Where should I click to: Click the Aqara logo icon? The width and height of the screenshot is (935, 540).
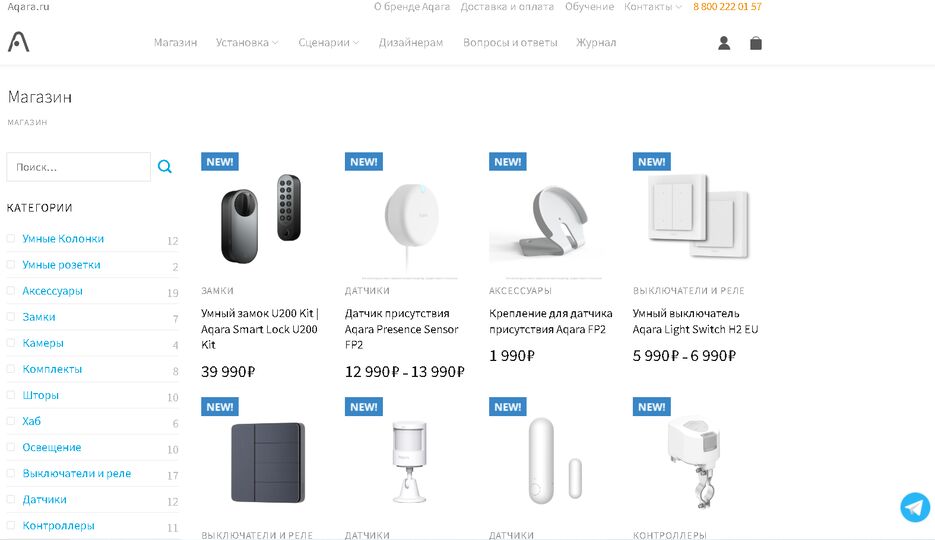click(x=18, y=42)
